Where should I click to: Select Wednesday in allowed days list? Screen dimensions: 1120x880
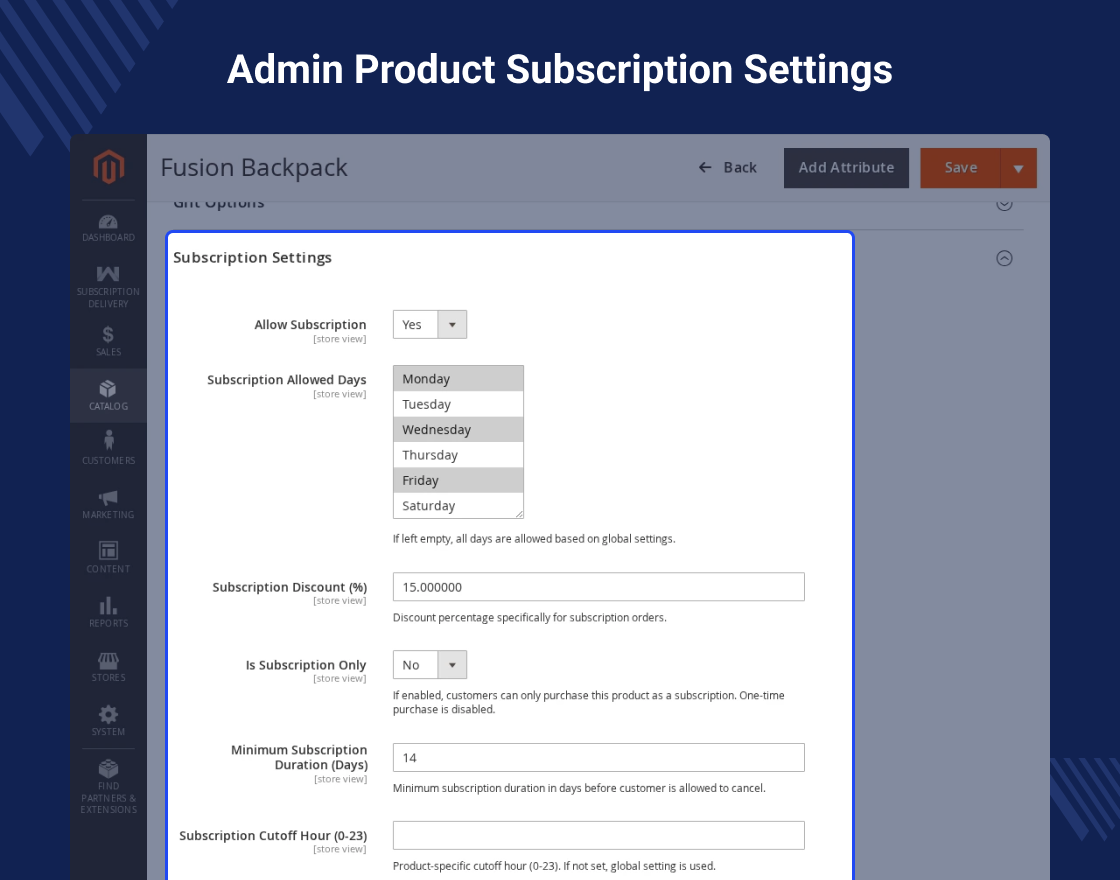click(458, 429)
